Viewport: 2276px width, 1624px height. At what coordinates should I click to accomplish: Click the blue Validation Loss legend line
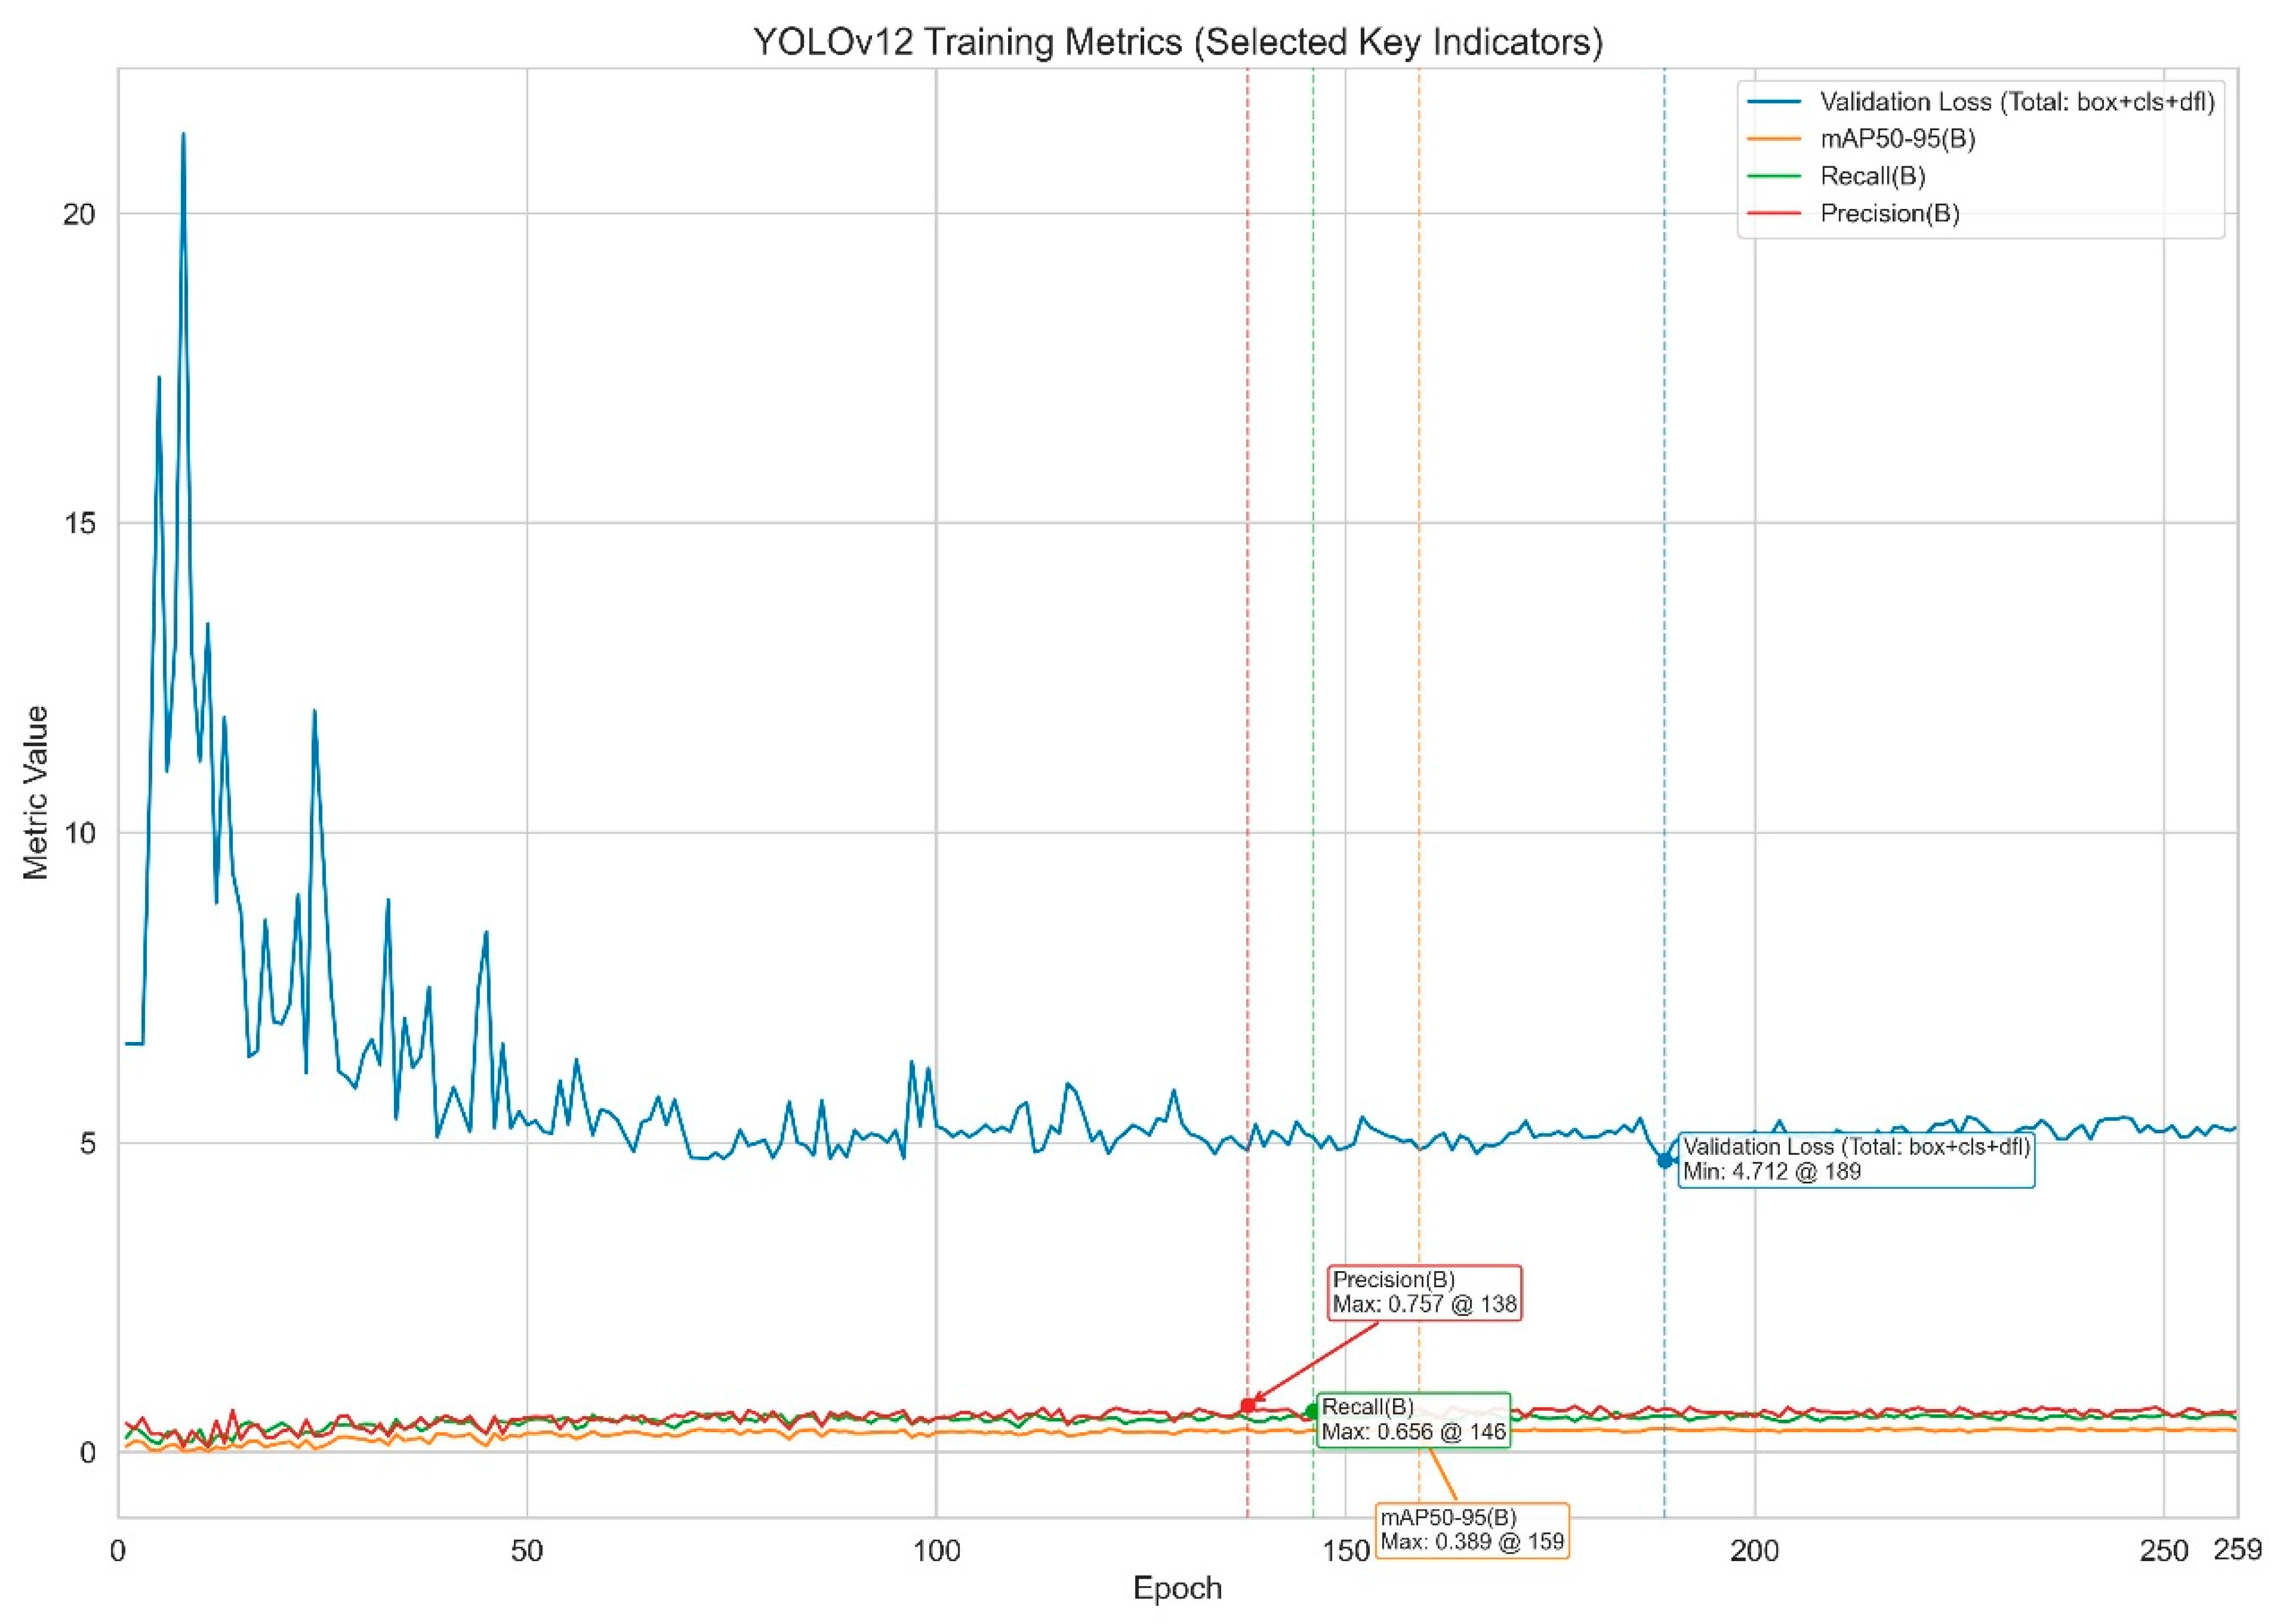pyautogui.click(x=1774, y=102)
